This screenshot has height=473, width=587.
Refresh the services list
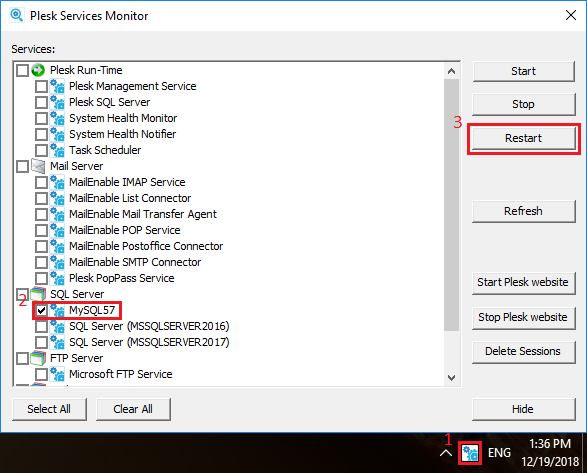pyautogui.click(x=523, y=211)
